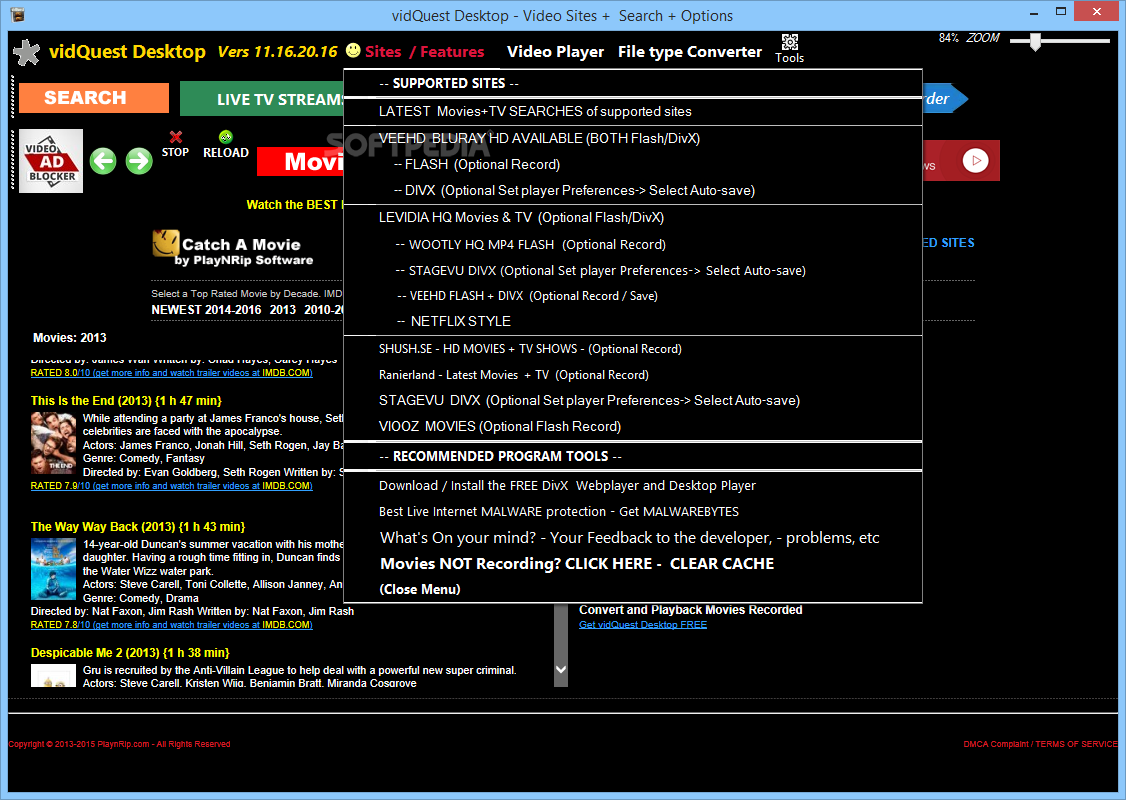Open the Sites menu

point(383,52)
